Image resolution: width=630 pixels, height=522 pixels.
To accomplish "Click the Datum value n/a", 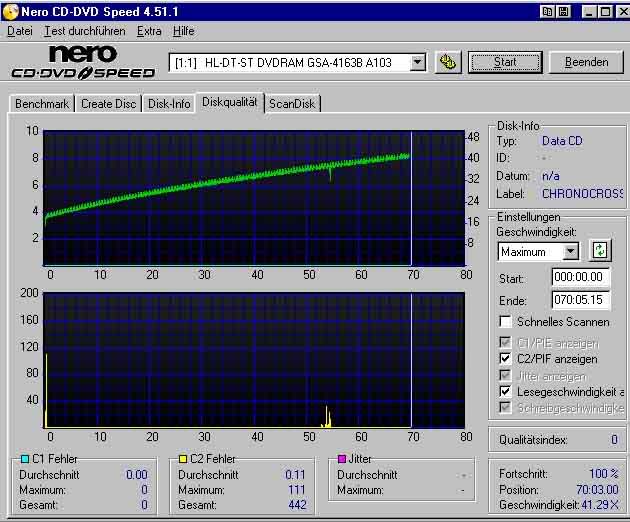I will [550, 176].
